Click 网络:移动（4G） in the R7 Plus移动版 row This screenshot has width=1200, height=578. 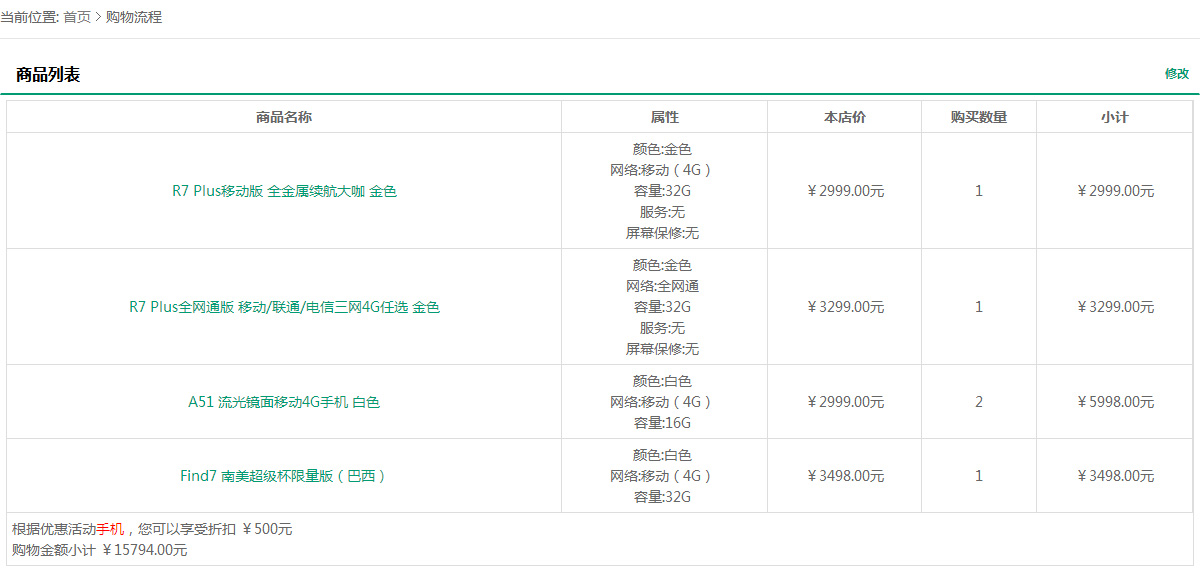(662, 170)
